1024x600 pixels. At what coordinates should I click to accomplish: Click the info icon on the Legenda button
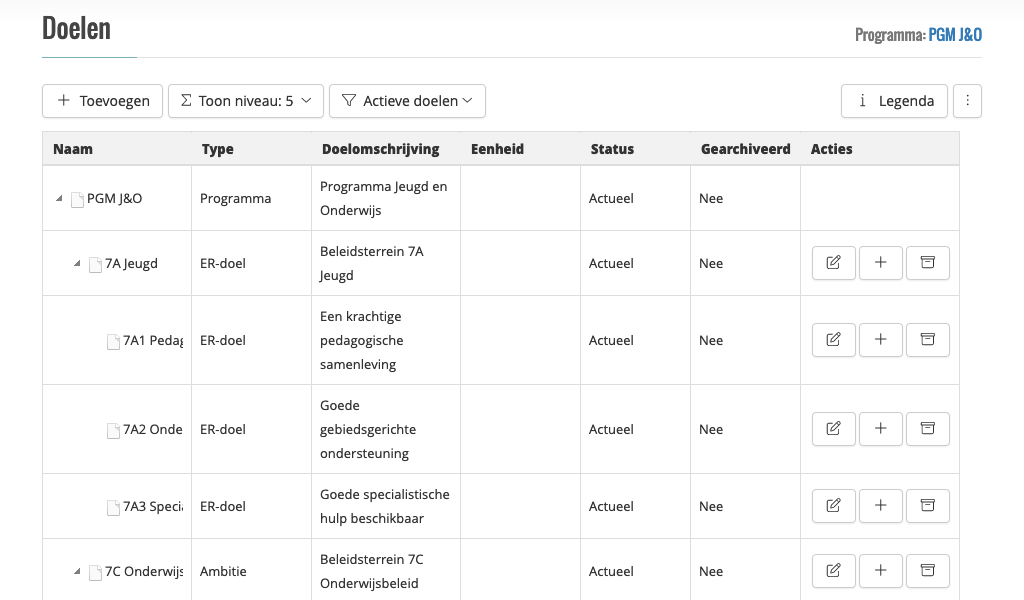pyautogui.click(x=865, y=100)
